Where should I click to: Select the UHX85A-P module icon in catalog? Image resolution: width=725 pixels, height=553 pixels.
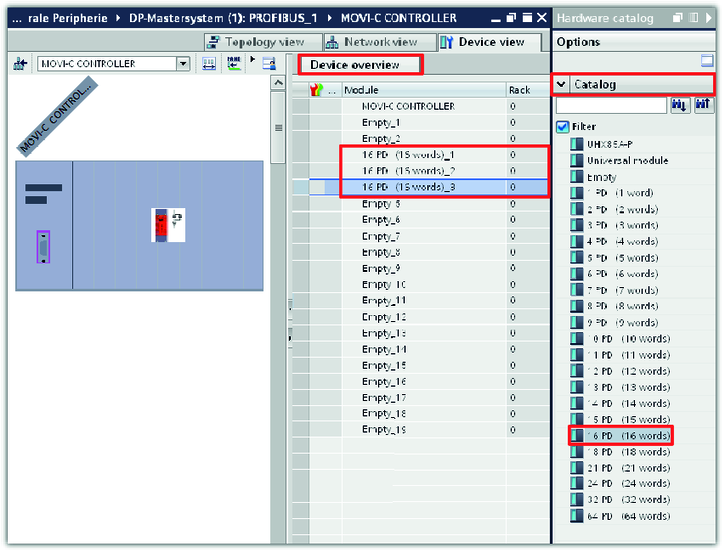pyautogui.click(x=576, y=144)
